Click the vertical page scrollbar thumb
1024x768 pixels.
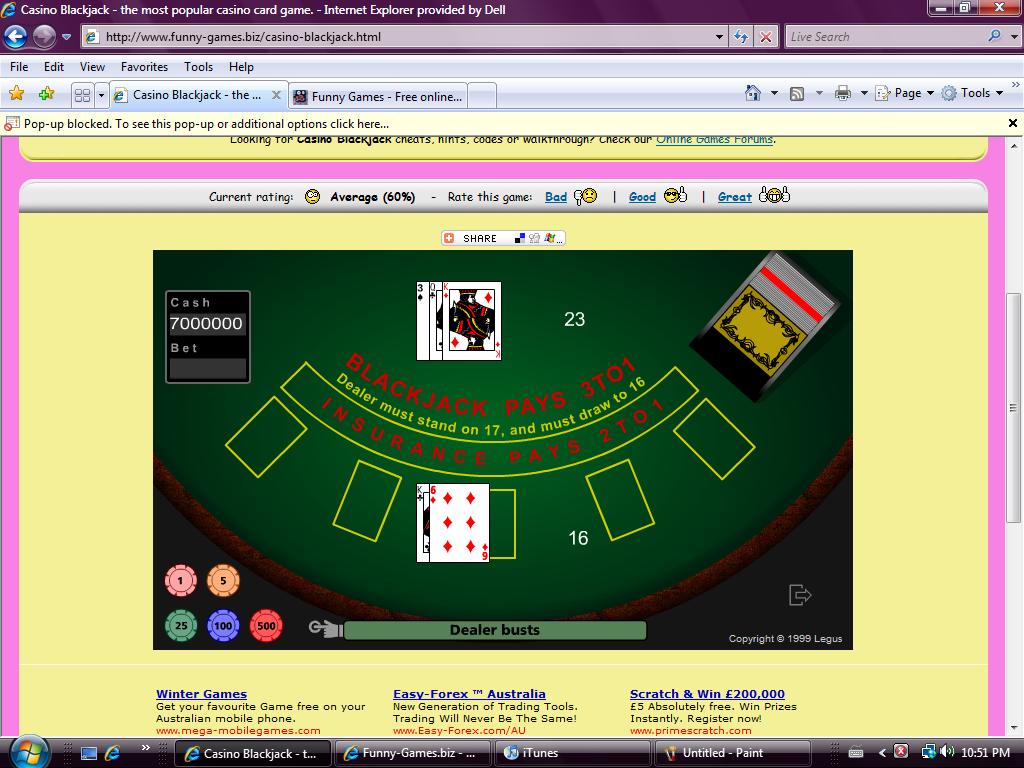[1013, 408]
